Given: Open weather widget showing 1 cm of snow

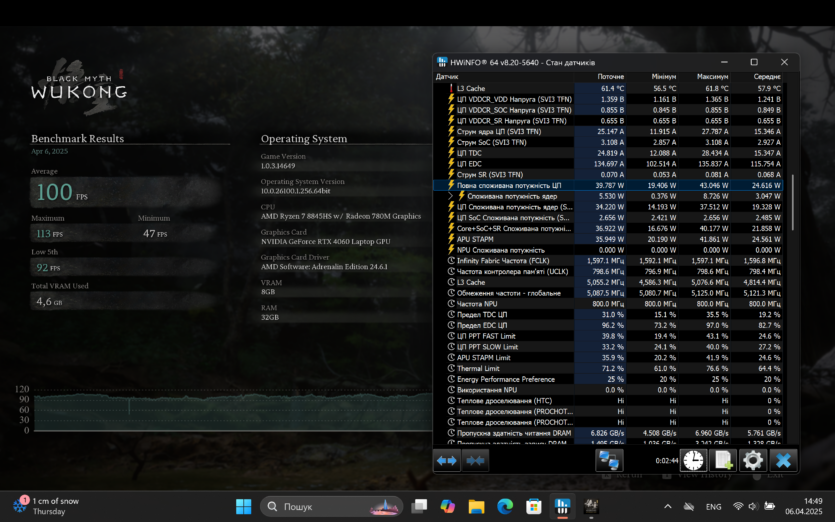Looking at the screenshot, I should 46,506.
